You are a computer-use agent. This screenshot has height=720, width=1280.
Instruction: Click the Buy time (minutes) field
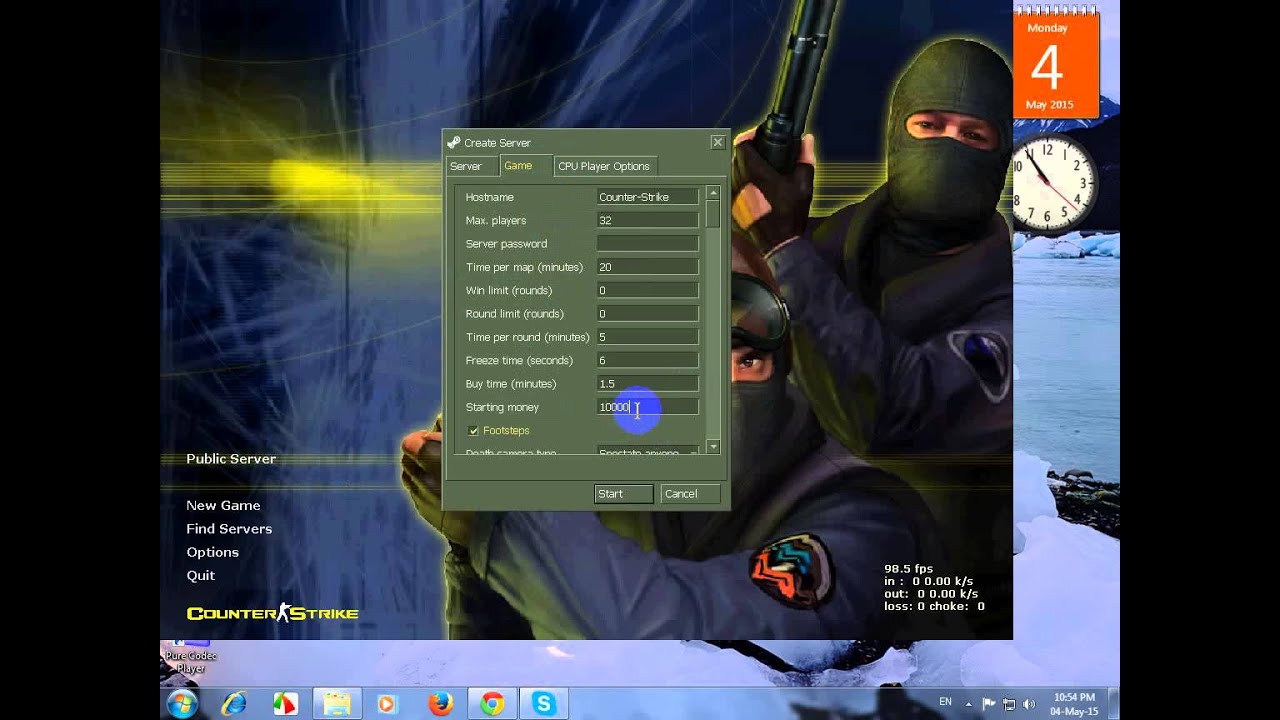(648, 383)
